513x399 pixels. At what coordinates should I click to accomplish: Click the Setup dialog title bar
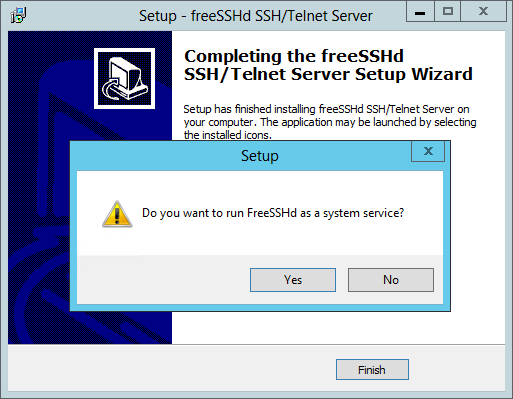(x=241, y=156)
